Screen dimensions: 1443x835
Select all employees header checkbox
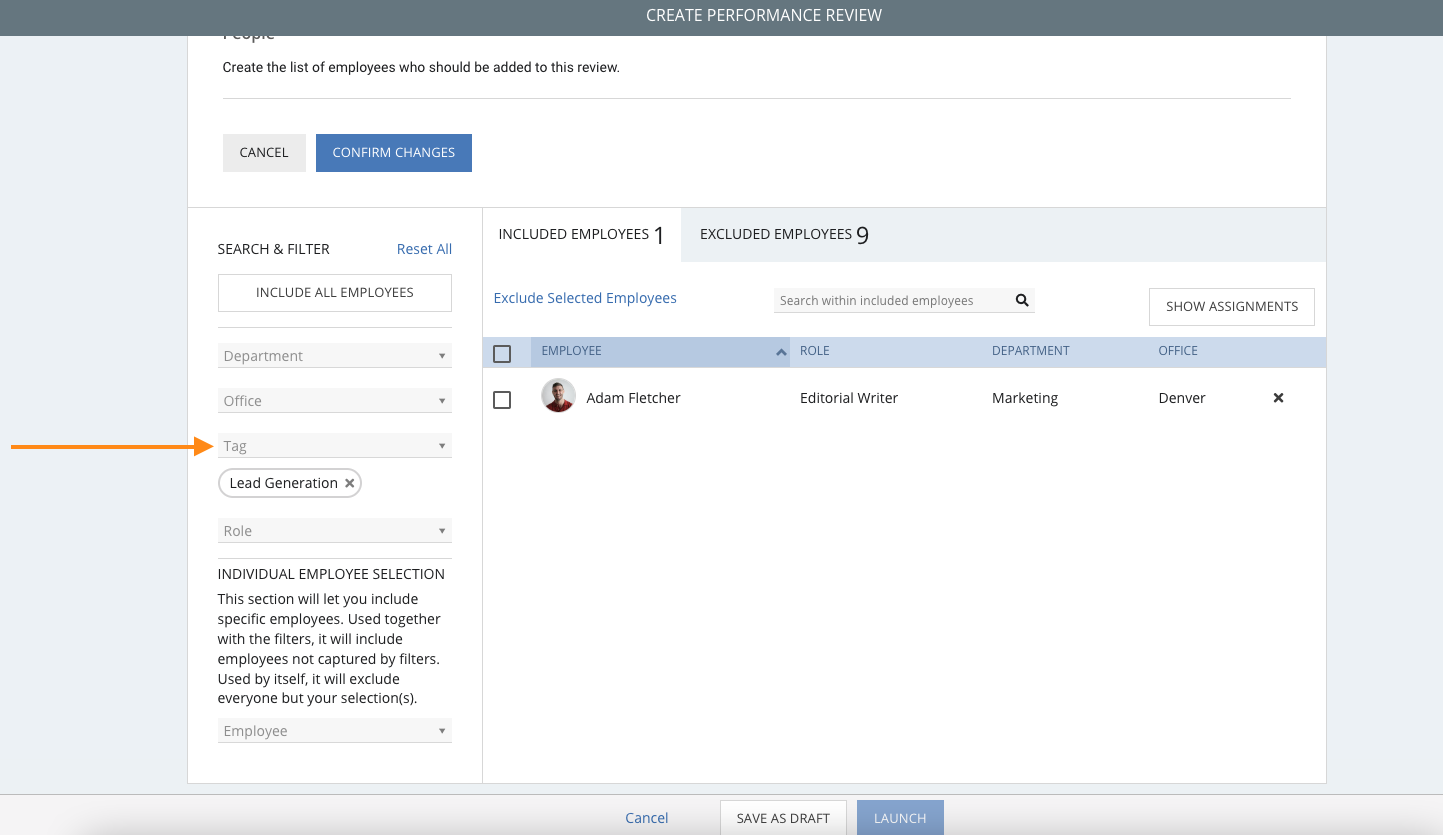(x=502, y=353)
